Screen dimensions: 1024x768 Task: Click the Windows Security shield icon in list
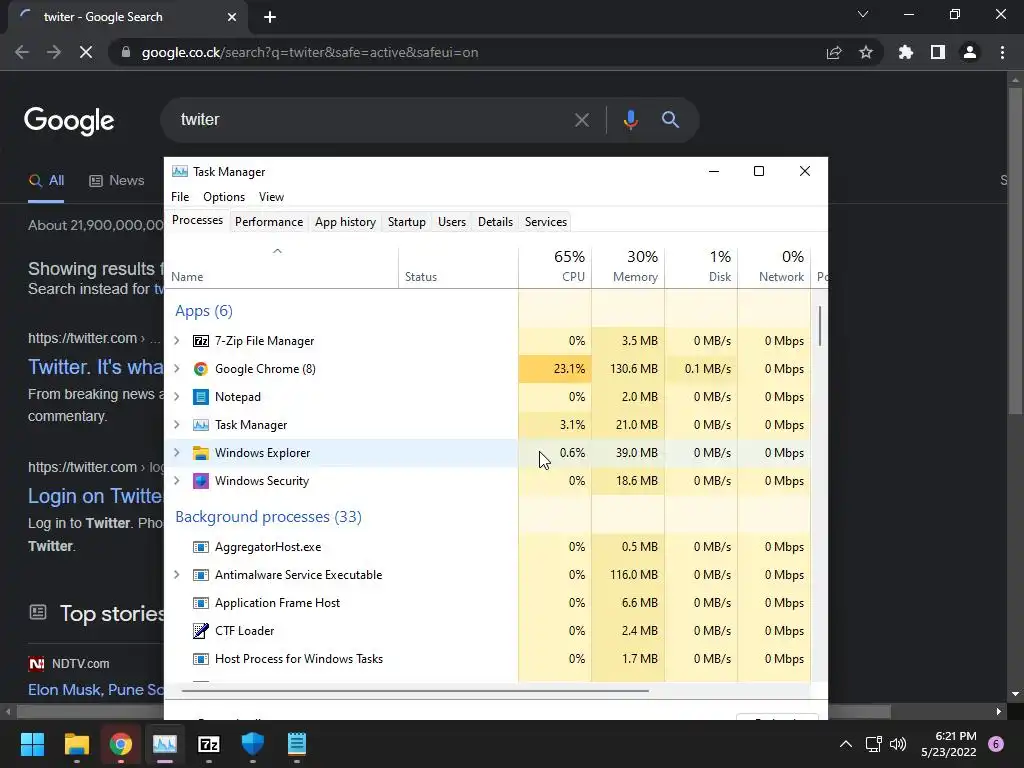coord(200,481)
